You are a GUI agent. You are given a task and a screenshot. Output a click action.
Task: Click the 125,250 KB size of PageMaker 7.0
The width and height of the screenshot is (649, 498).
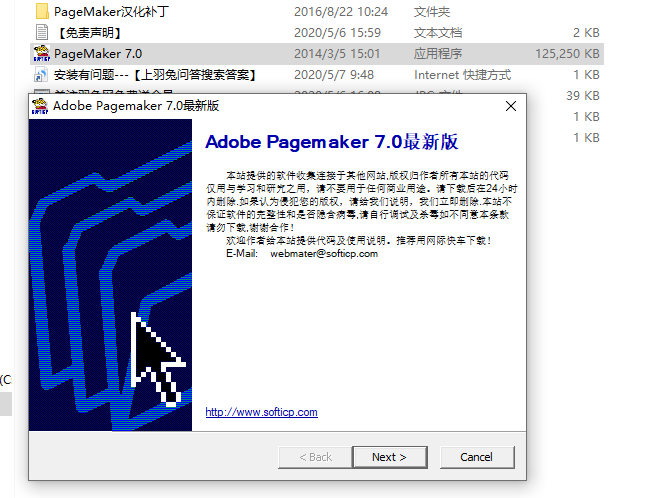pyautogui.click(x=568, y=53)
